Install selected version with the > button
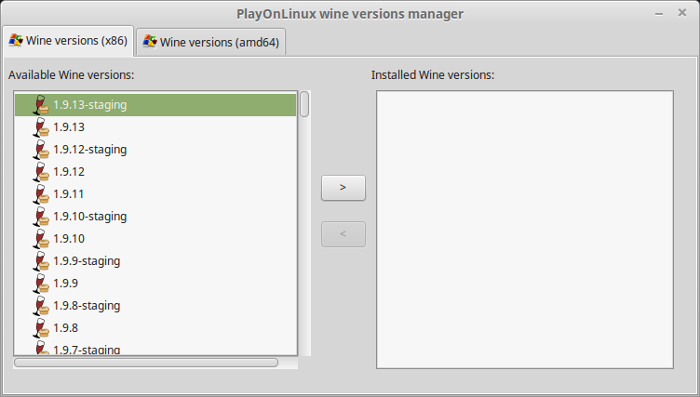 click(343, 188)
